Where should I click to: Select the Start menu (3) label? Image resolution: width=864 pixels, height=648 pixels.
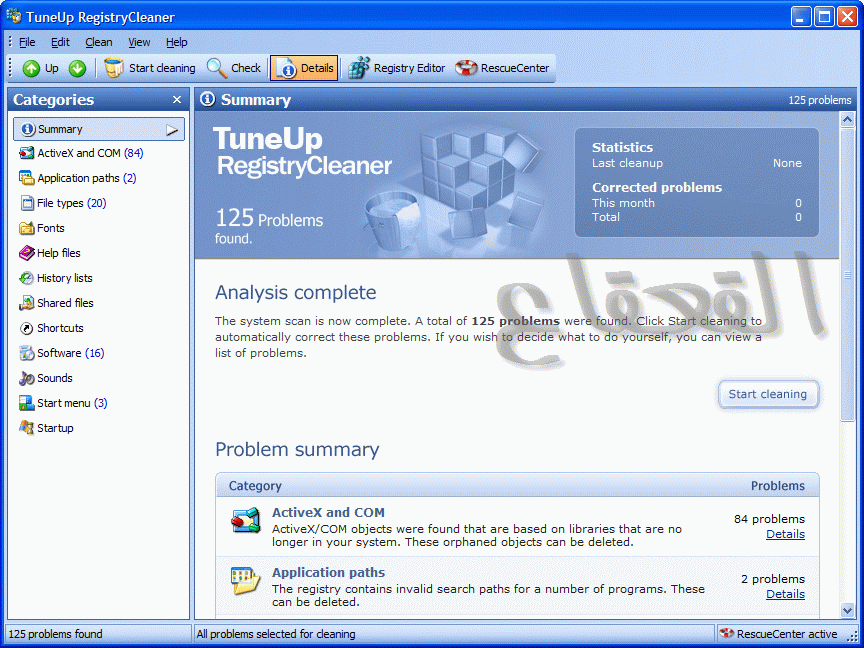tap(72, 403)
